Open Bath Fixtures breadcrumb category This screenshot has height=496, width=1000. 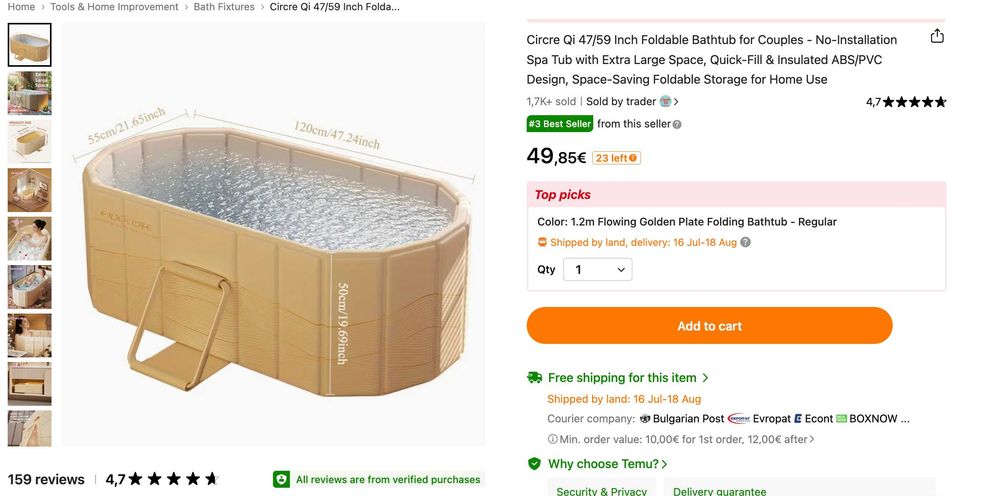[x=224, y=7]
